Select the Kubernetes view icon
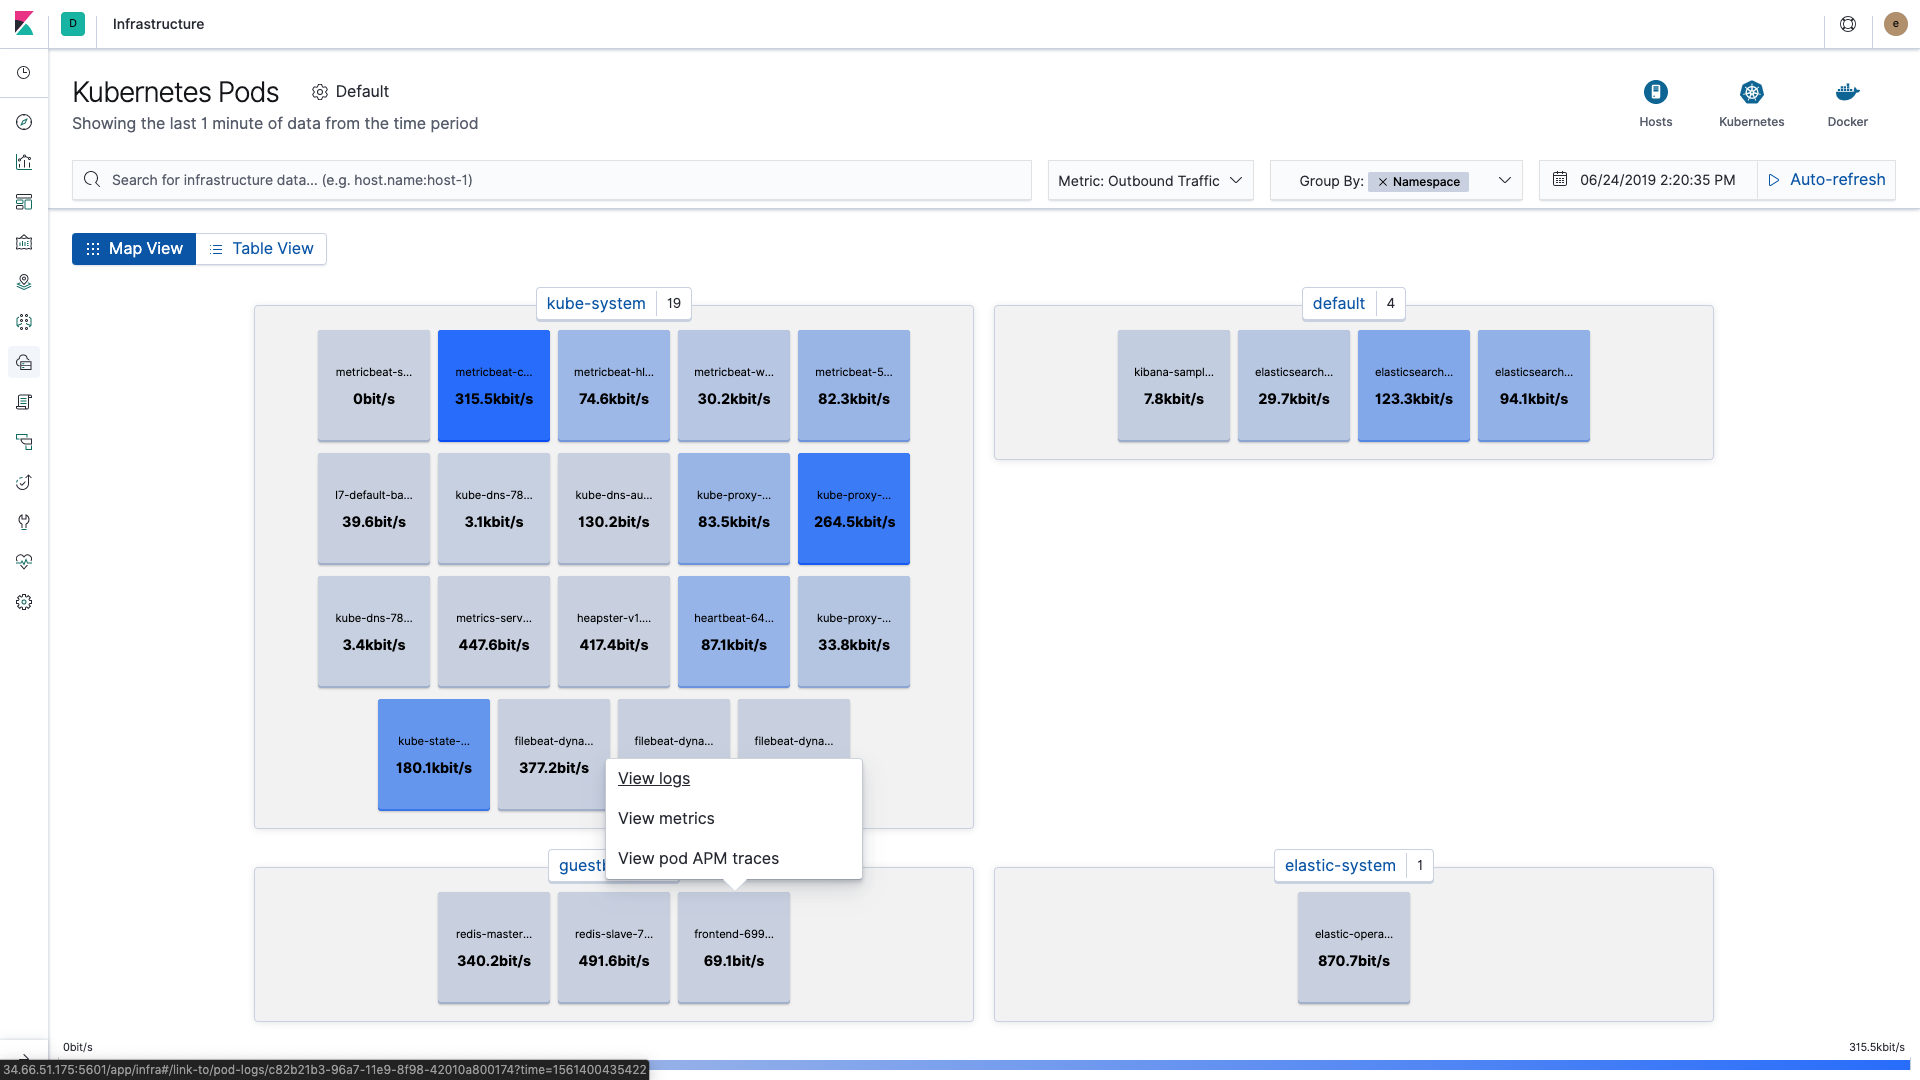Screen dimensions: 1920x1080 1751,93
